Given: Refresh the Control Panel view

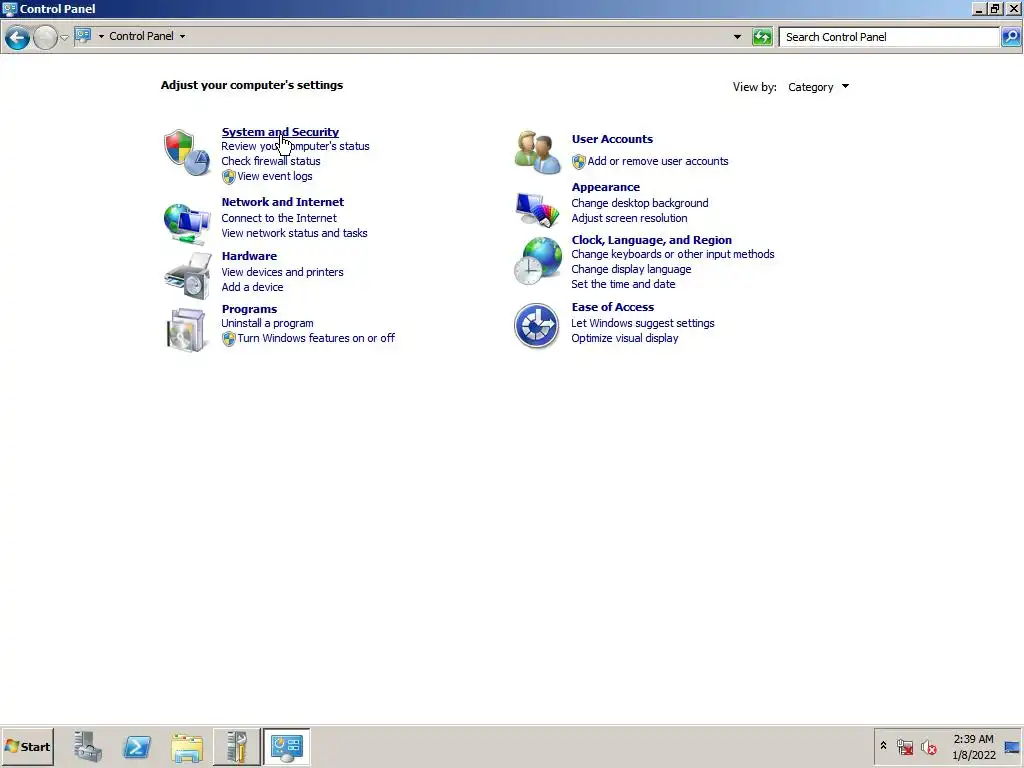Looking at the screenshot, I should coord(762,37).
